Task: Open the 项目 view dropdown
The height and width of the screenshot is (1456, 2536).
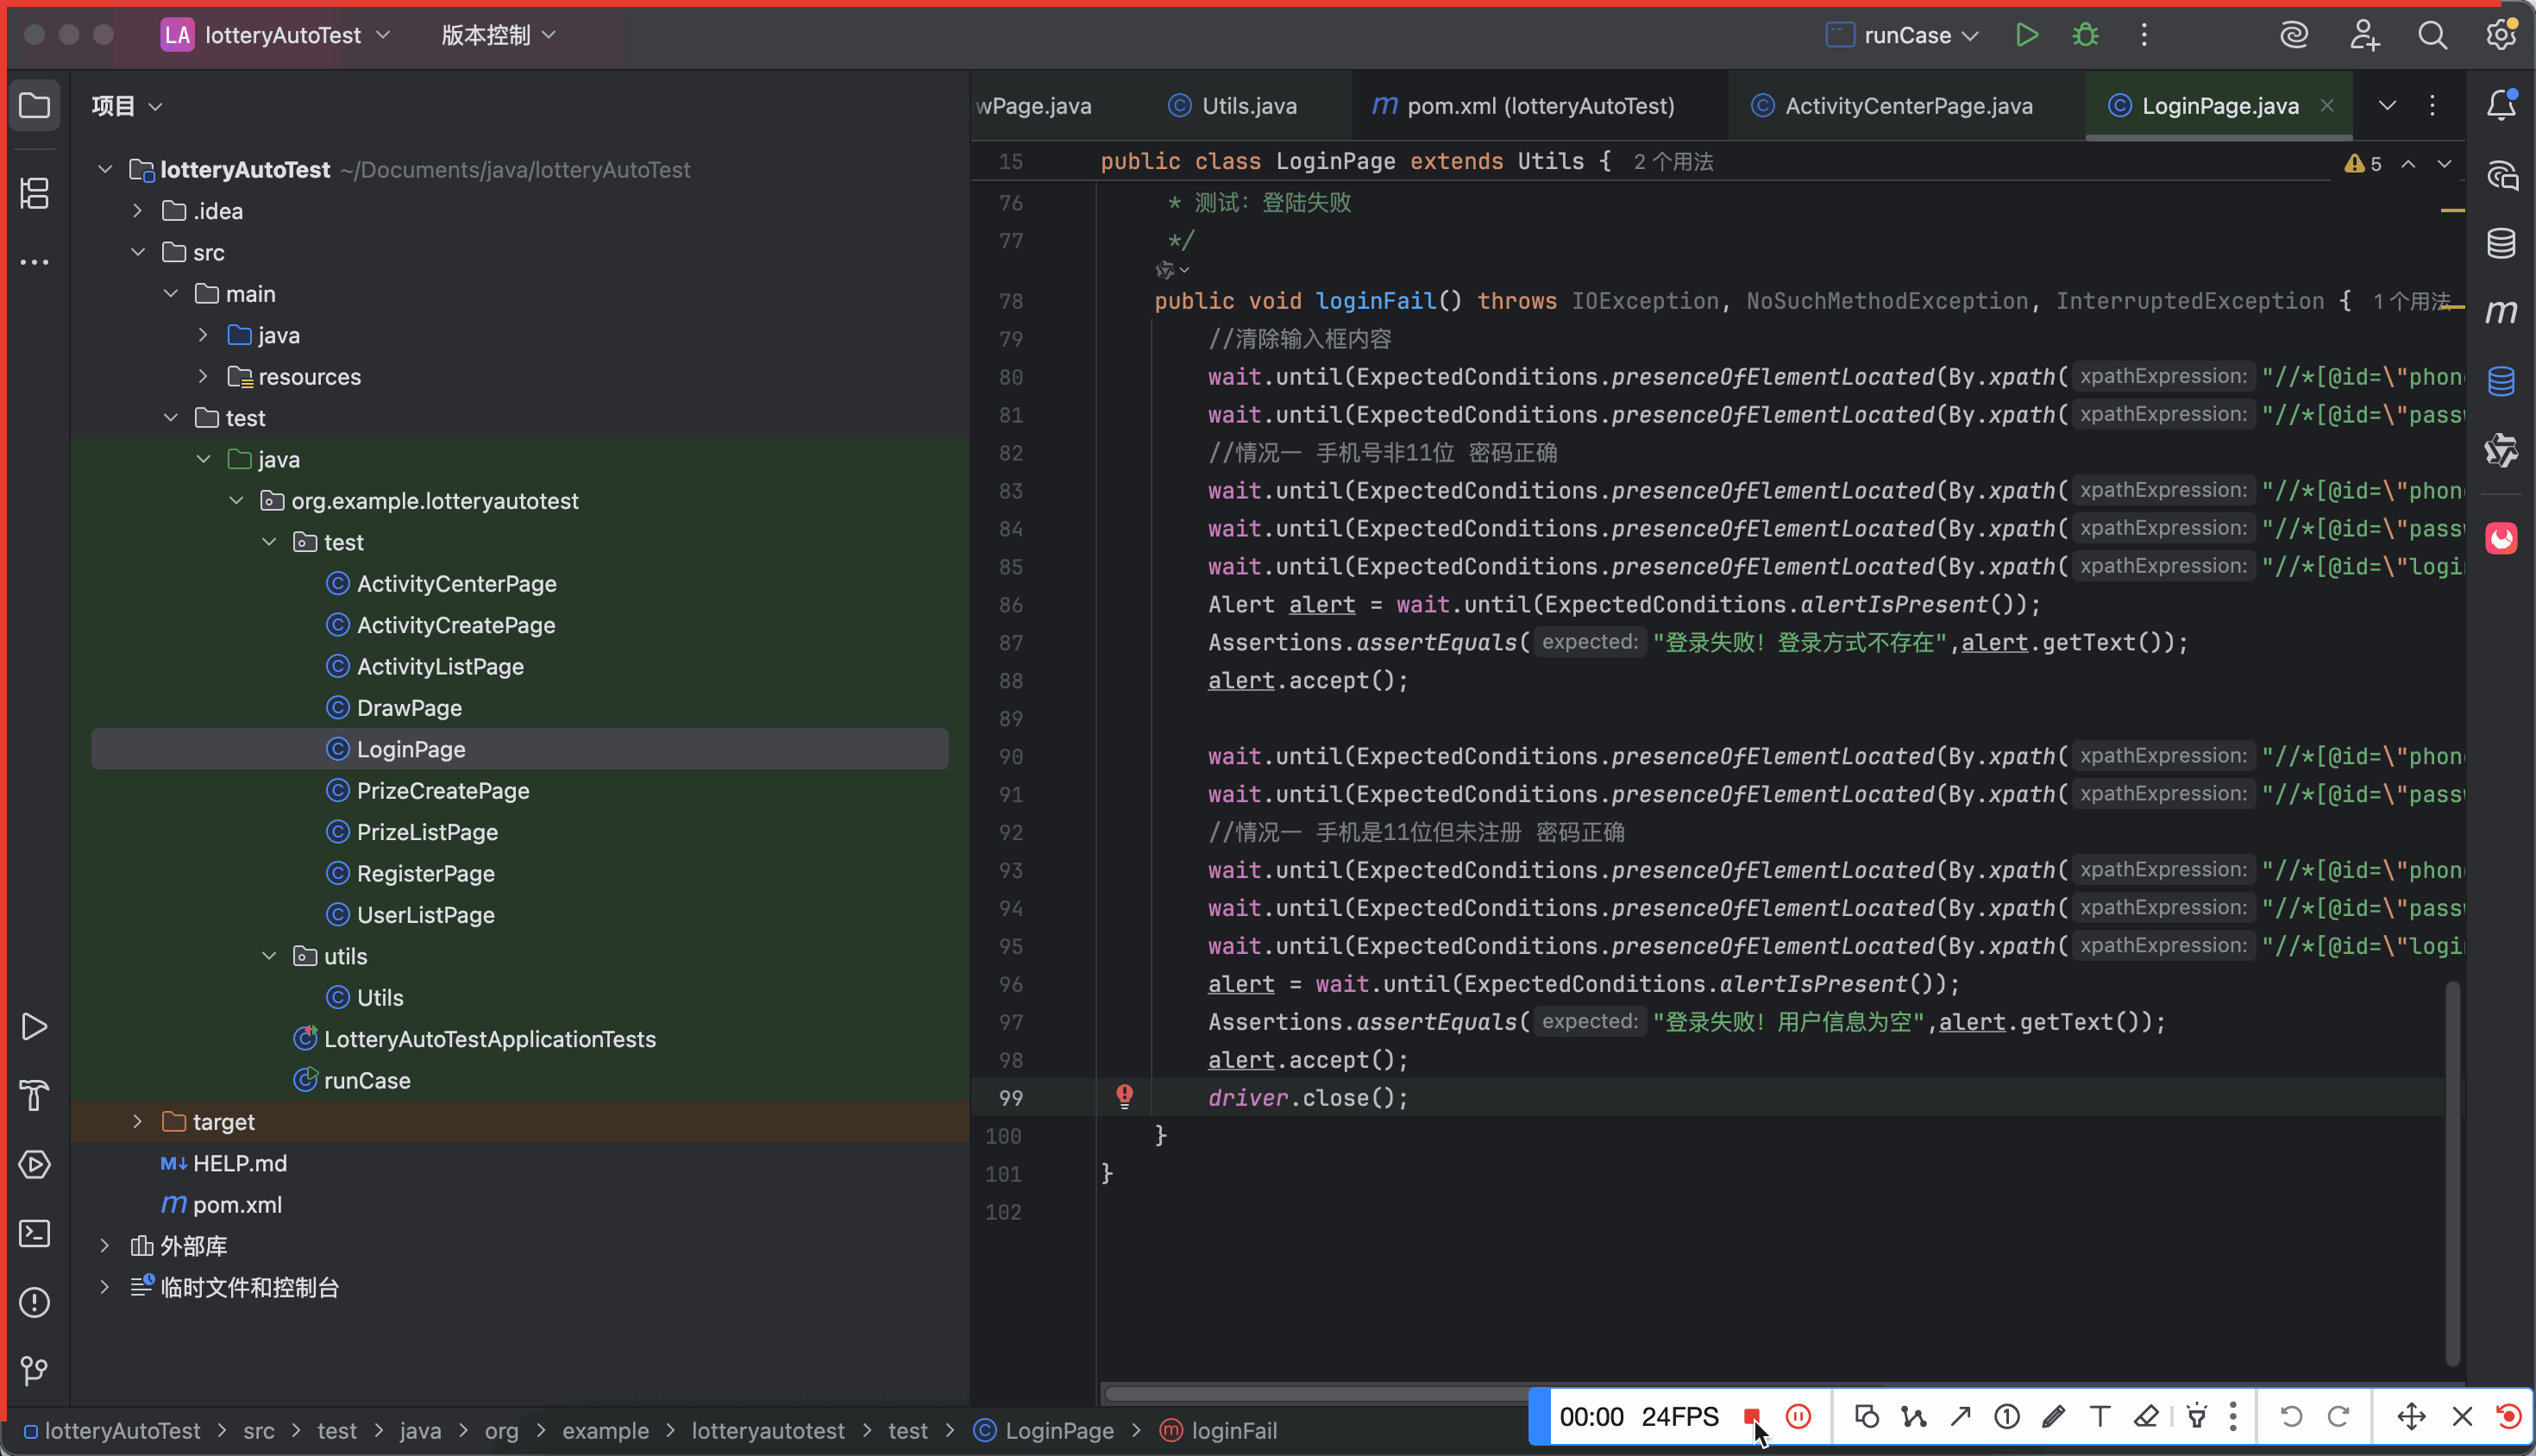Action: pos(127,105)
